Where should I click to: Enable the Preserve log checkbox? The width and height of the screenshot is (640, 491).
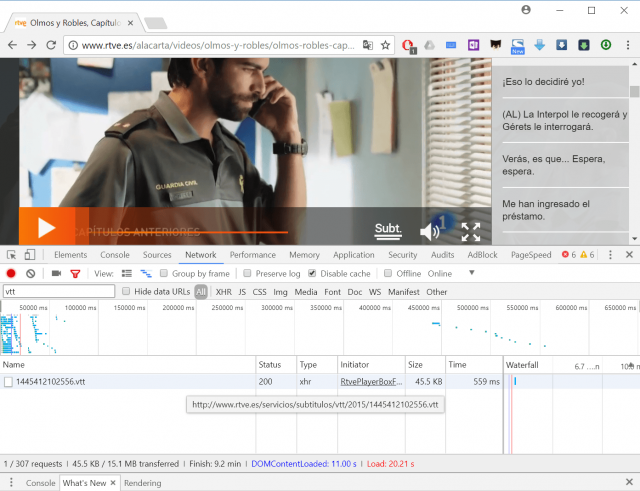[247, 273]
